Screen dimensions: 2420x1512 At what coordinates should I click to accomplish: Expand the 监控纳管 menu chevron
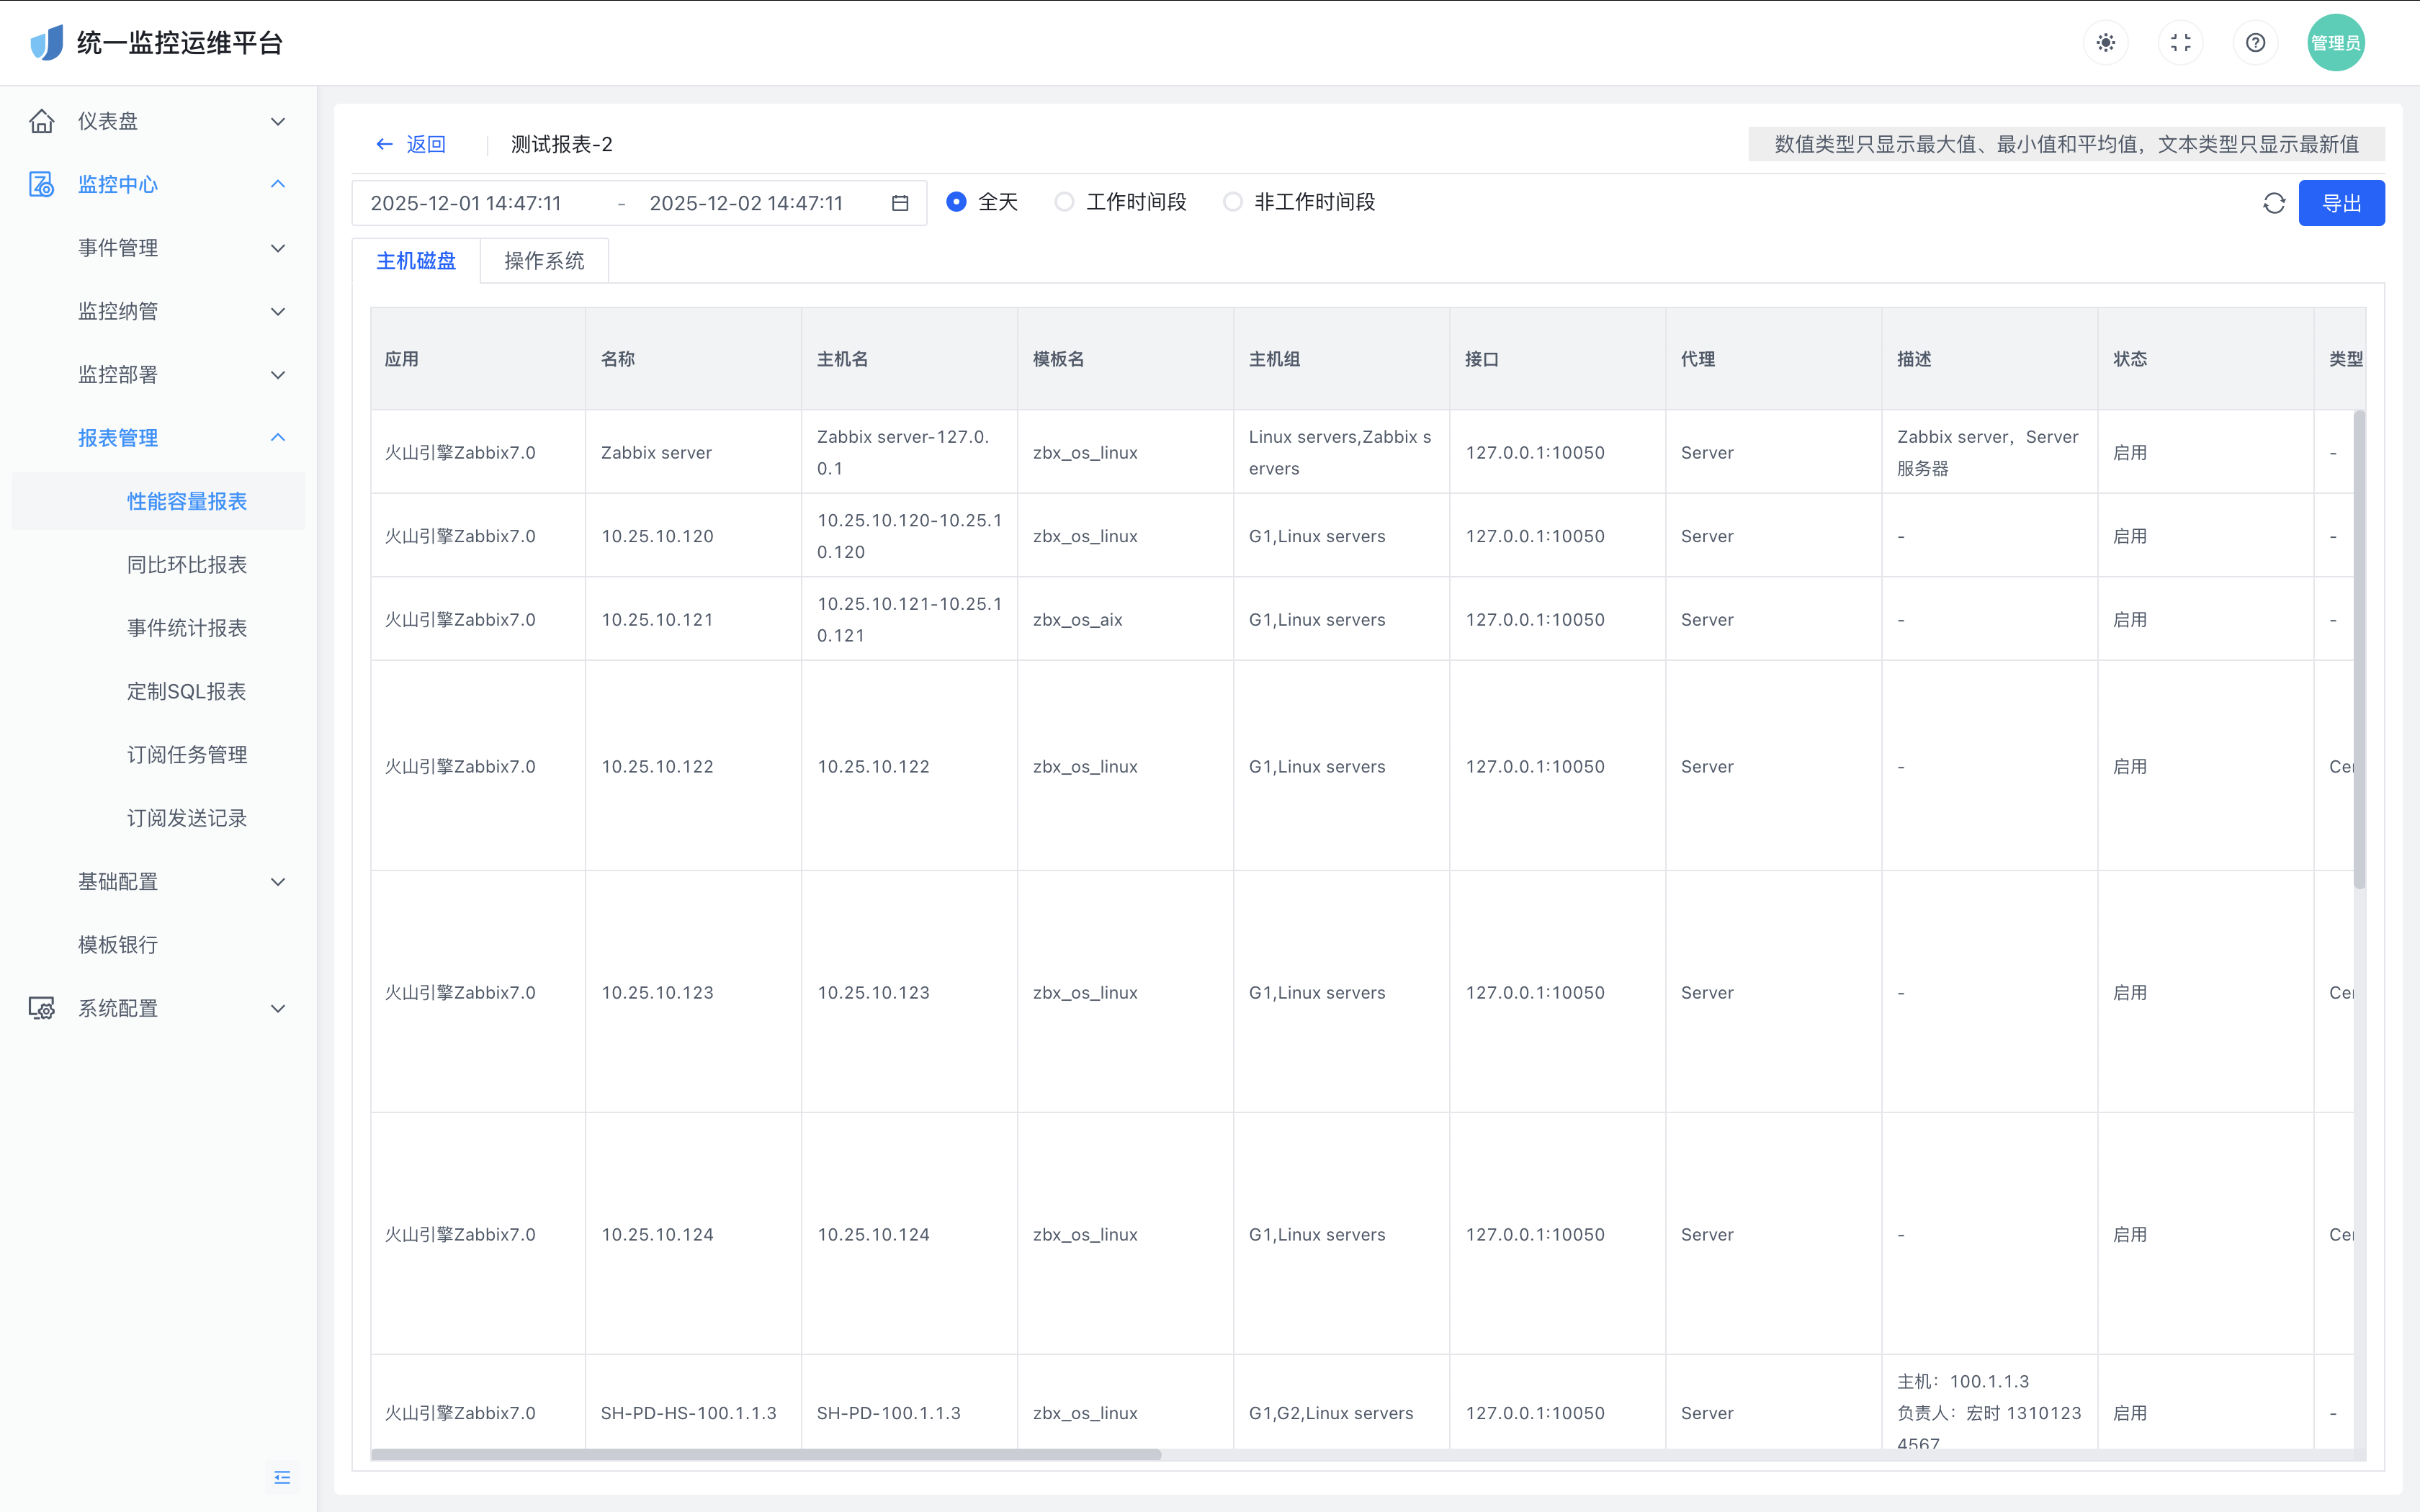coord(278,311)
